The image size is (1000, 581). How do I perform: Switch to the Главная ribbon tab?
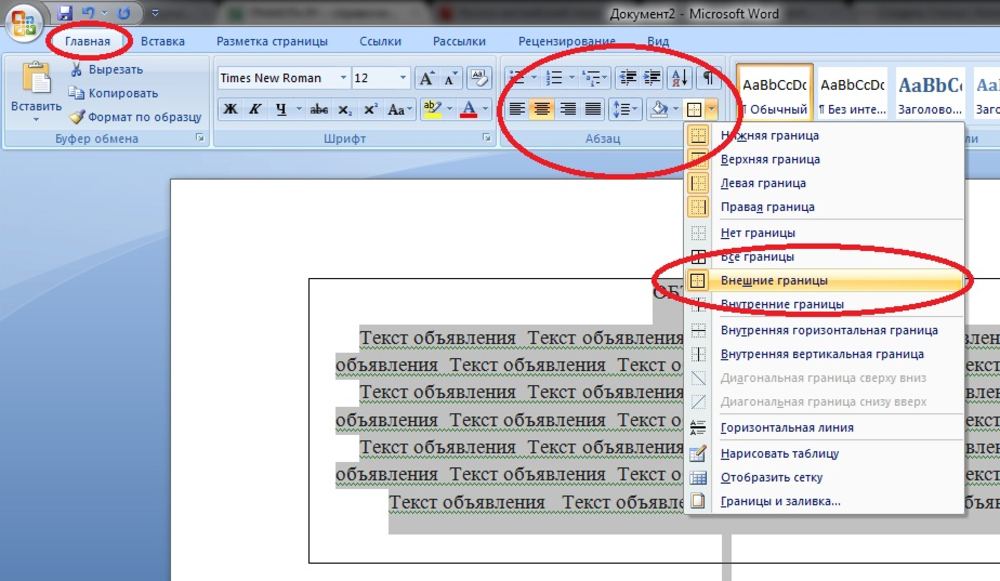click(87, 41)
